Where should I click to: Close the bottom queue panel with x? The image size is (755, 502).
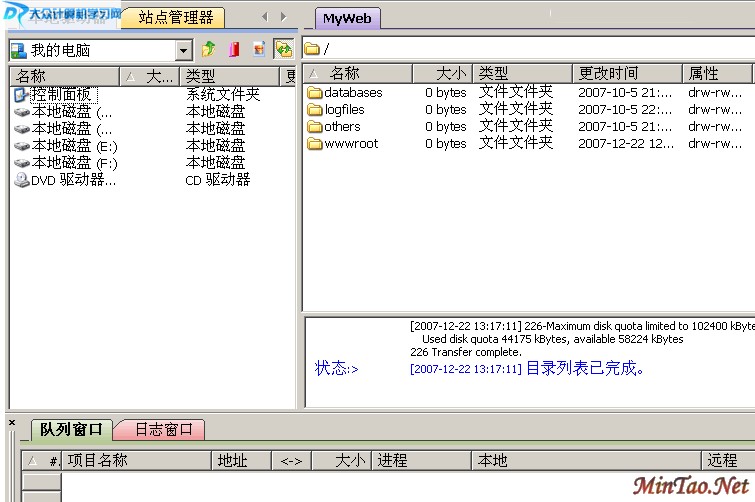pyautogui.click(x=12, y=423)
